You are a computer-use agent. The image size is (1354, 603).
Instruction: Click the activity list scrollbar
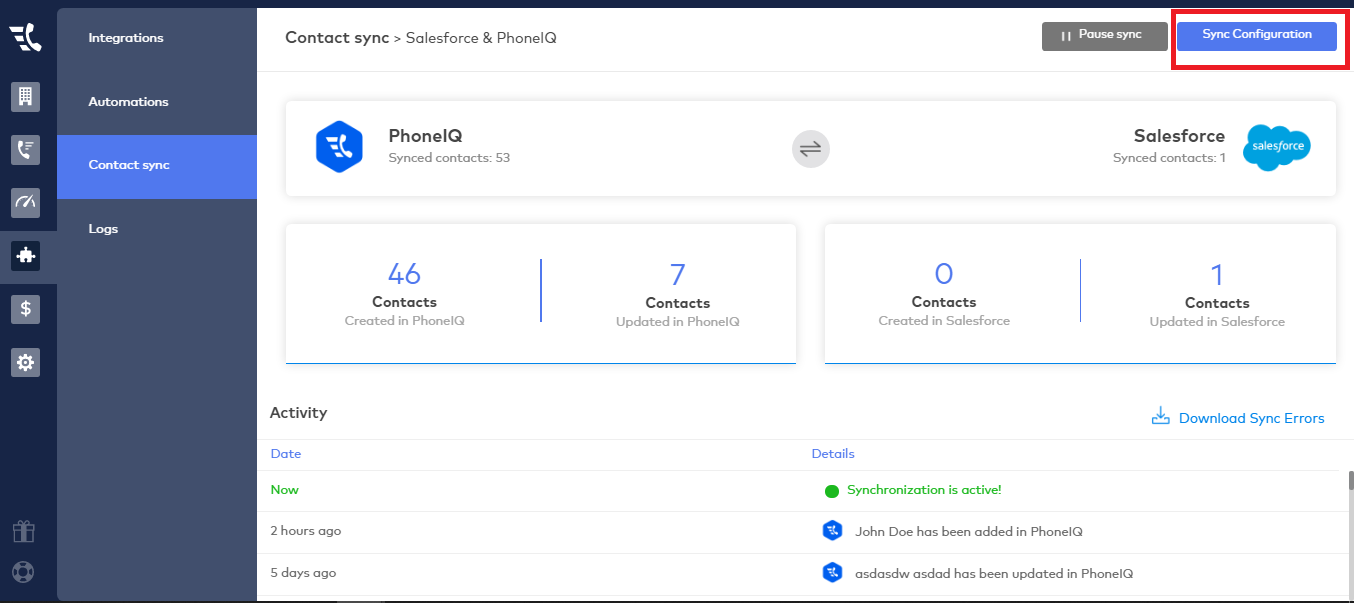[x=1348, y=480]
